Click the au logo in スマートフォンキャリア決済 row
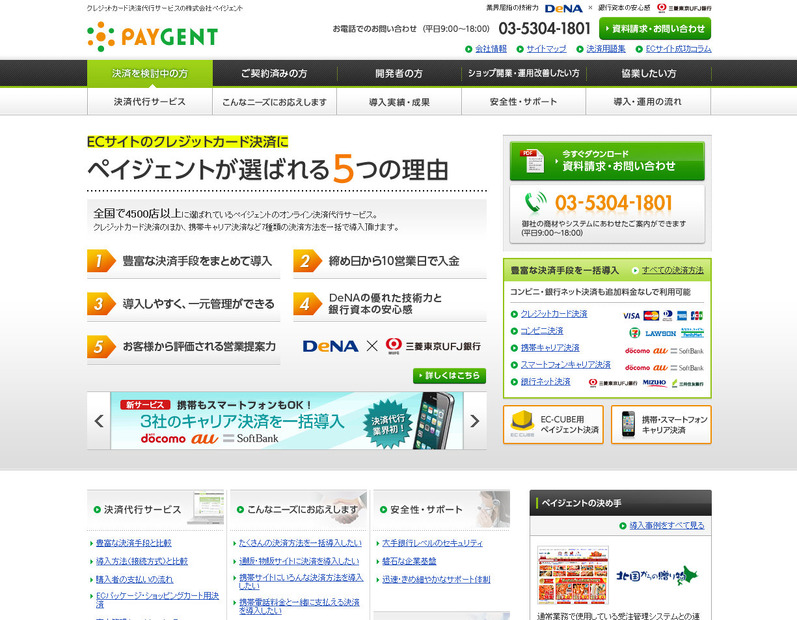Image resolution: width=797 pixels, height=620 pixels. tap(660, 367)
